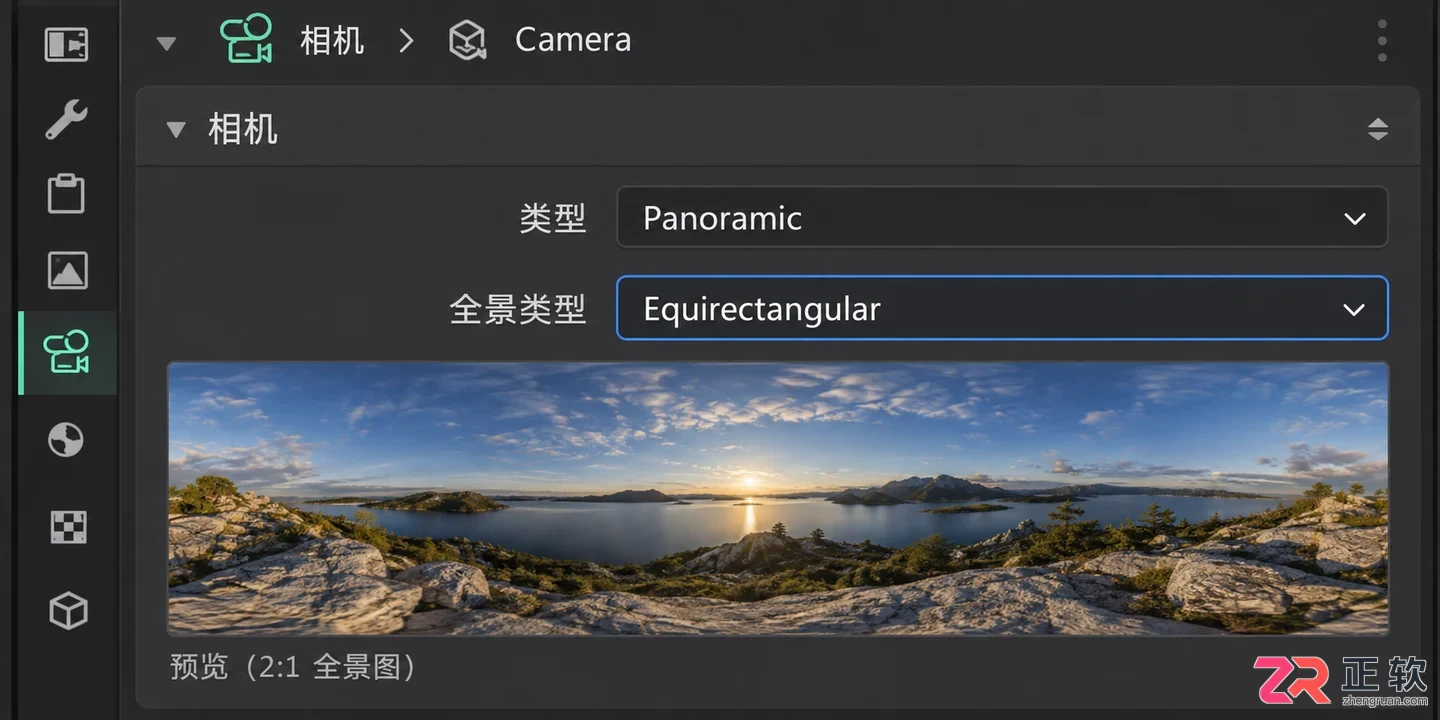The width and height of the screenshot is (1440, 720).
Task: Click the 类型 field label
Action: [x=552, y=218]
